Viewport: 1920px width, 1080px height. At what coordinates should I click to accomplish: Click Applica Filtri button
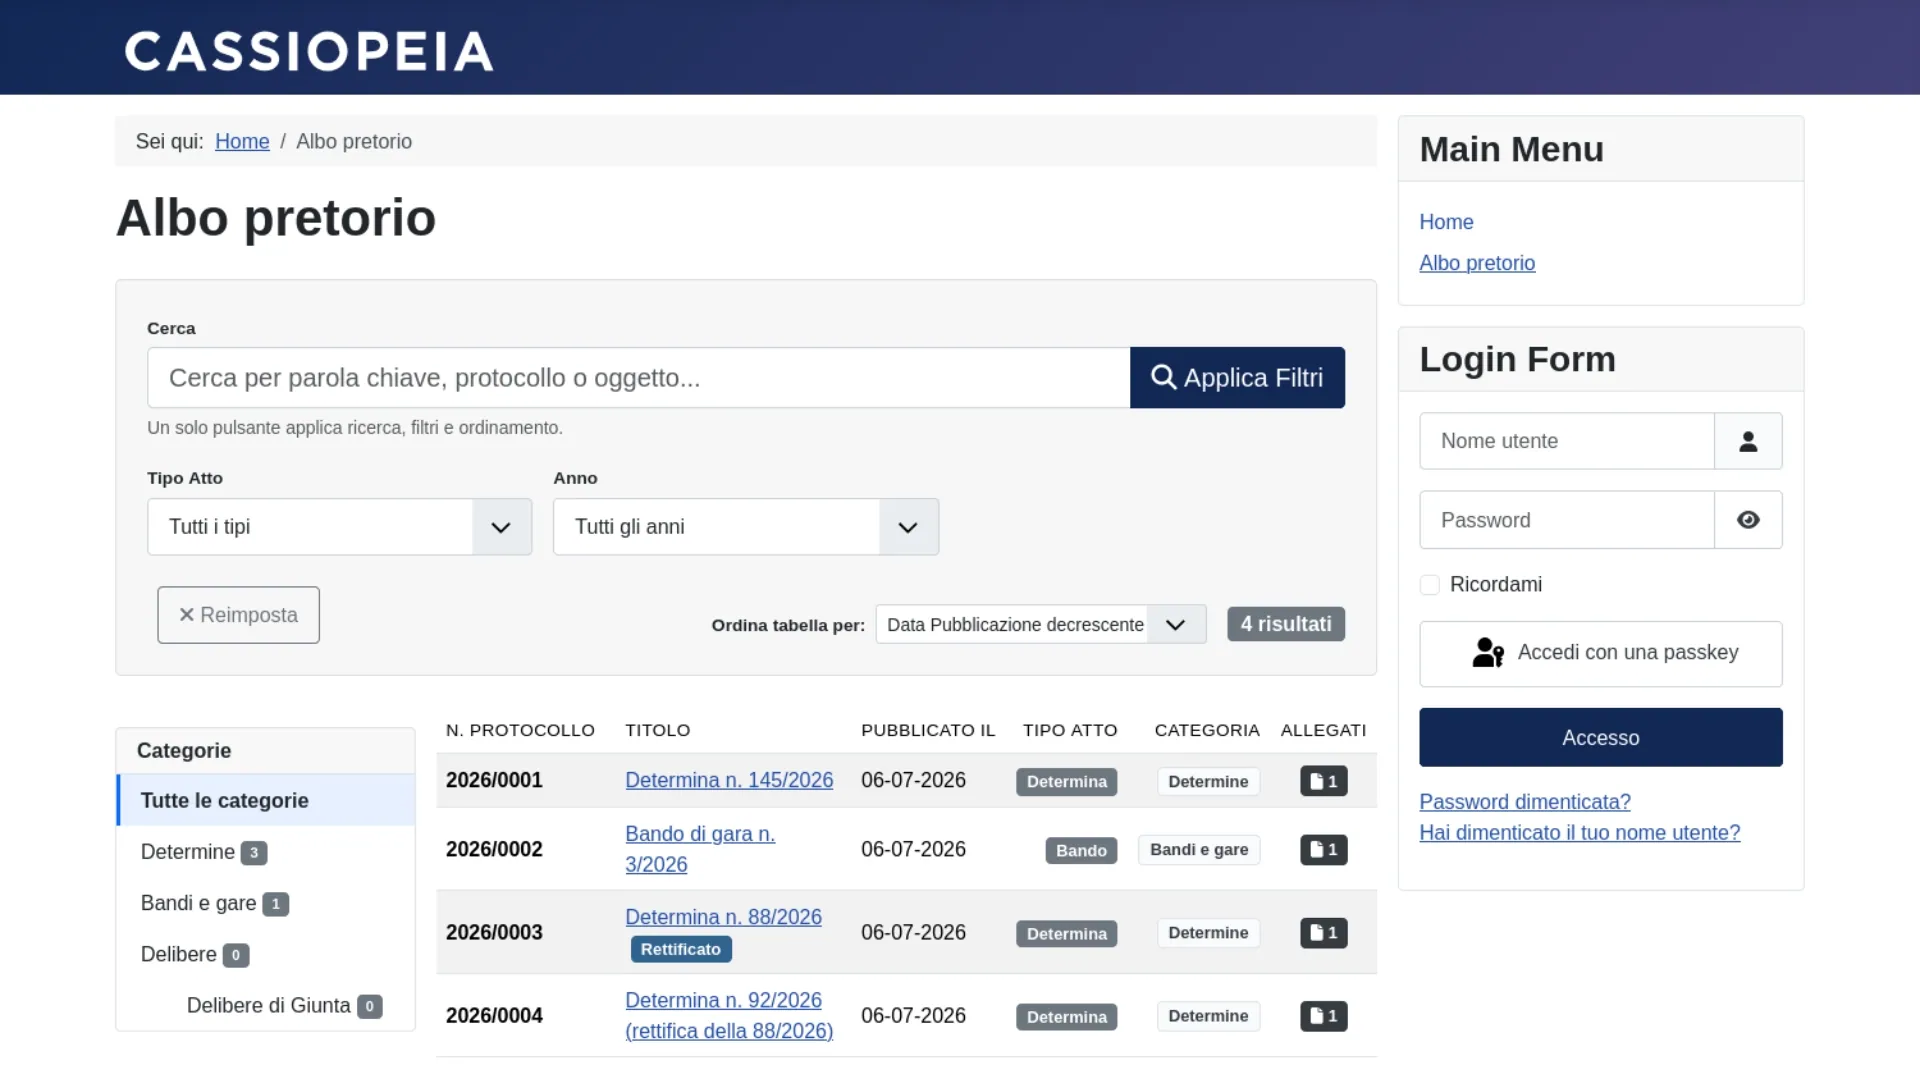coord(1237,378)
